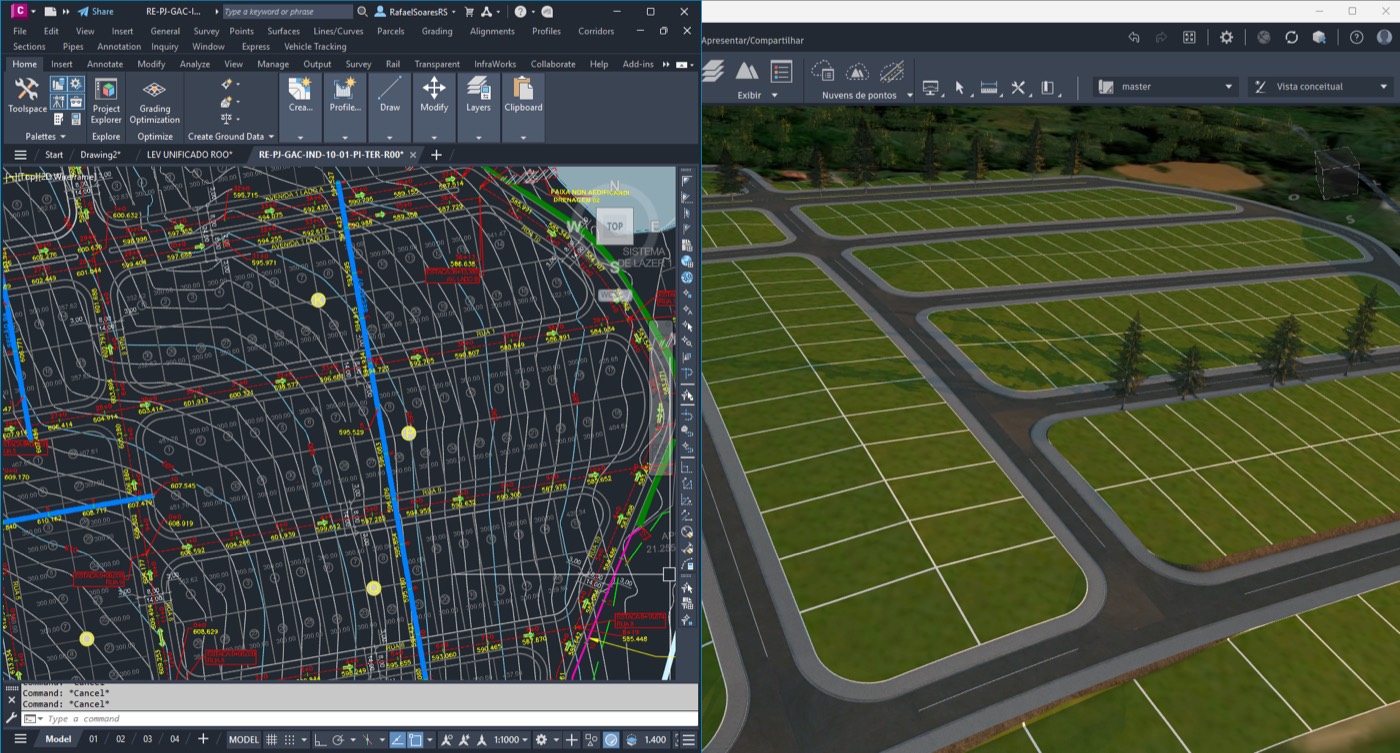Open Project Explorer
Screen dimensions: 1400x753
click(x=106, y=101)
